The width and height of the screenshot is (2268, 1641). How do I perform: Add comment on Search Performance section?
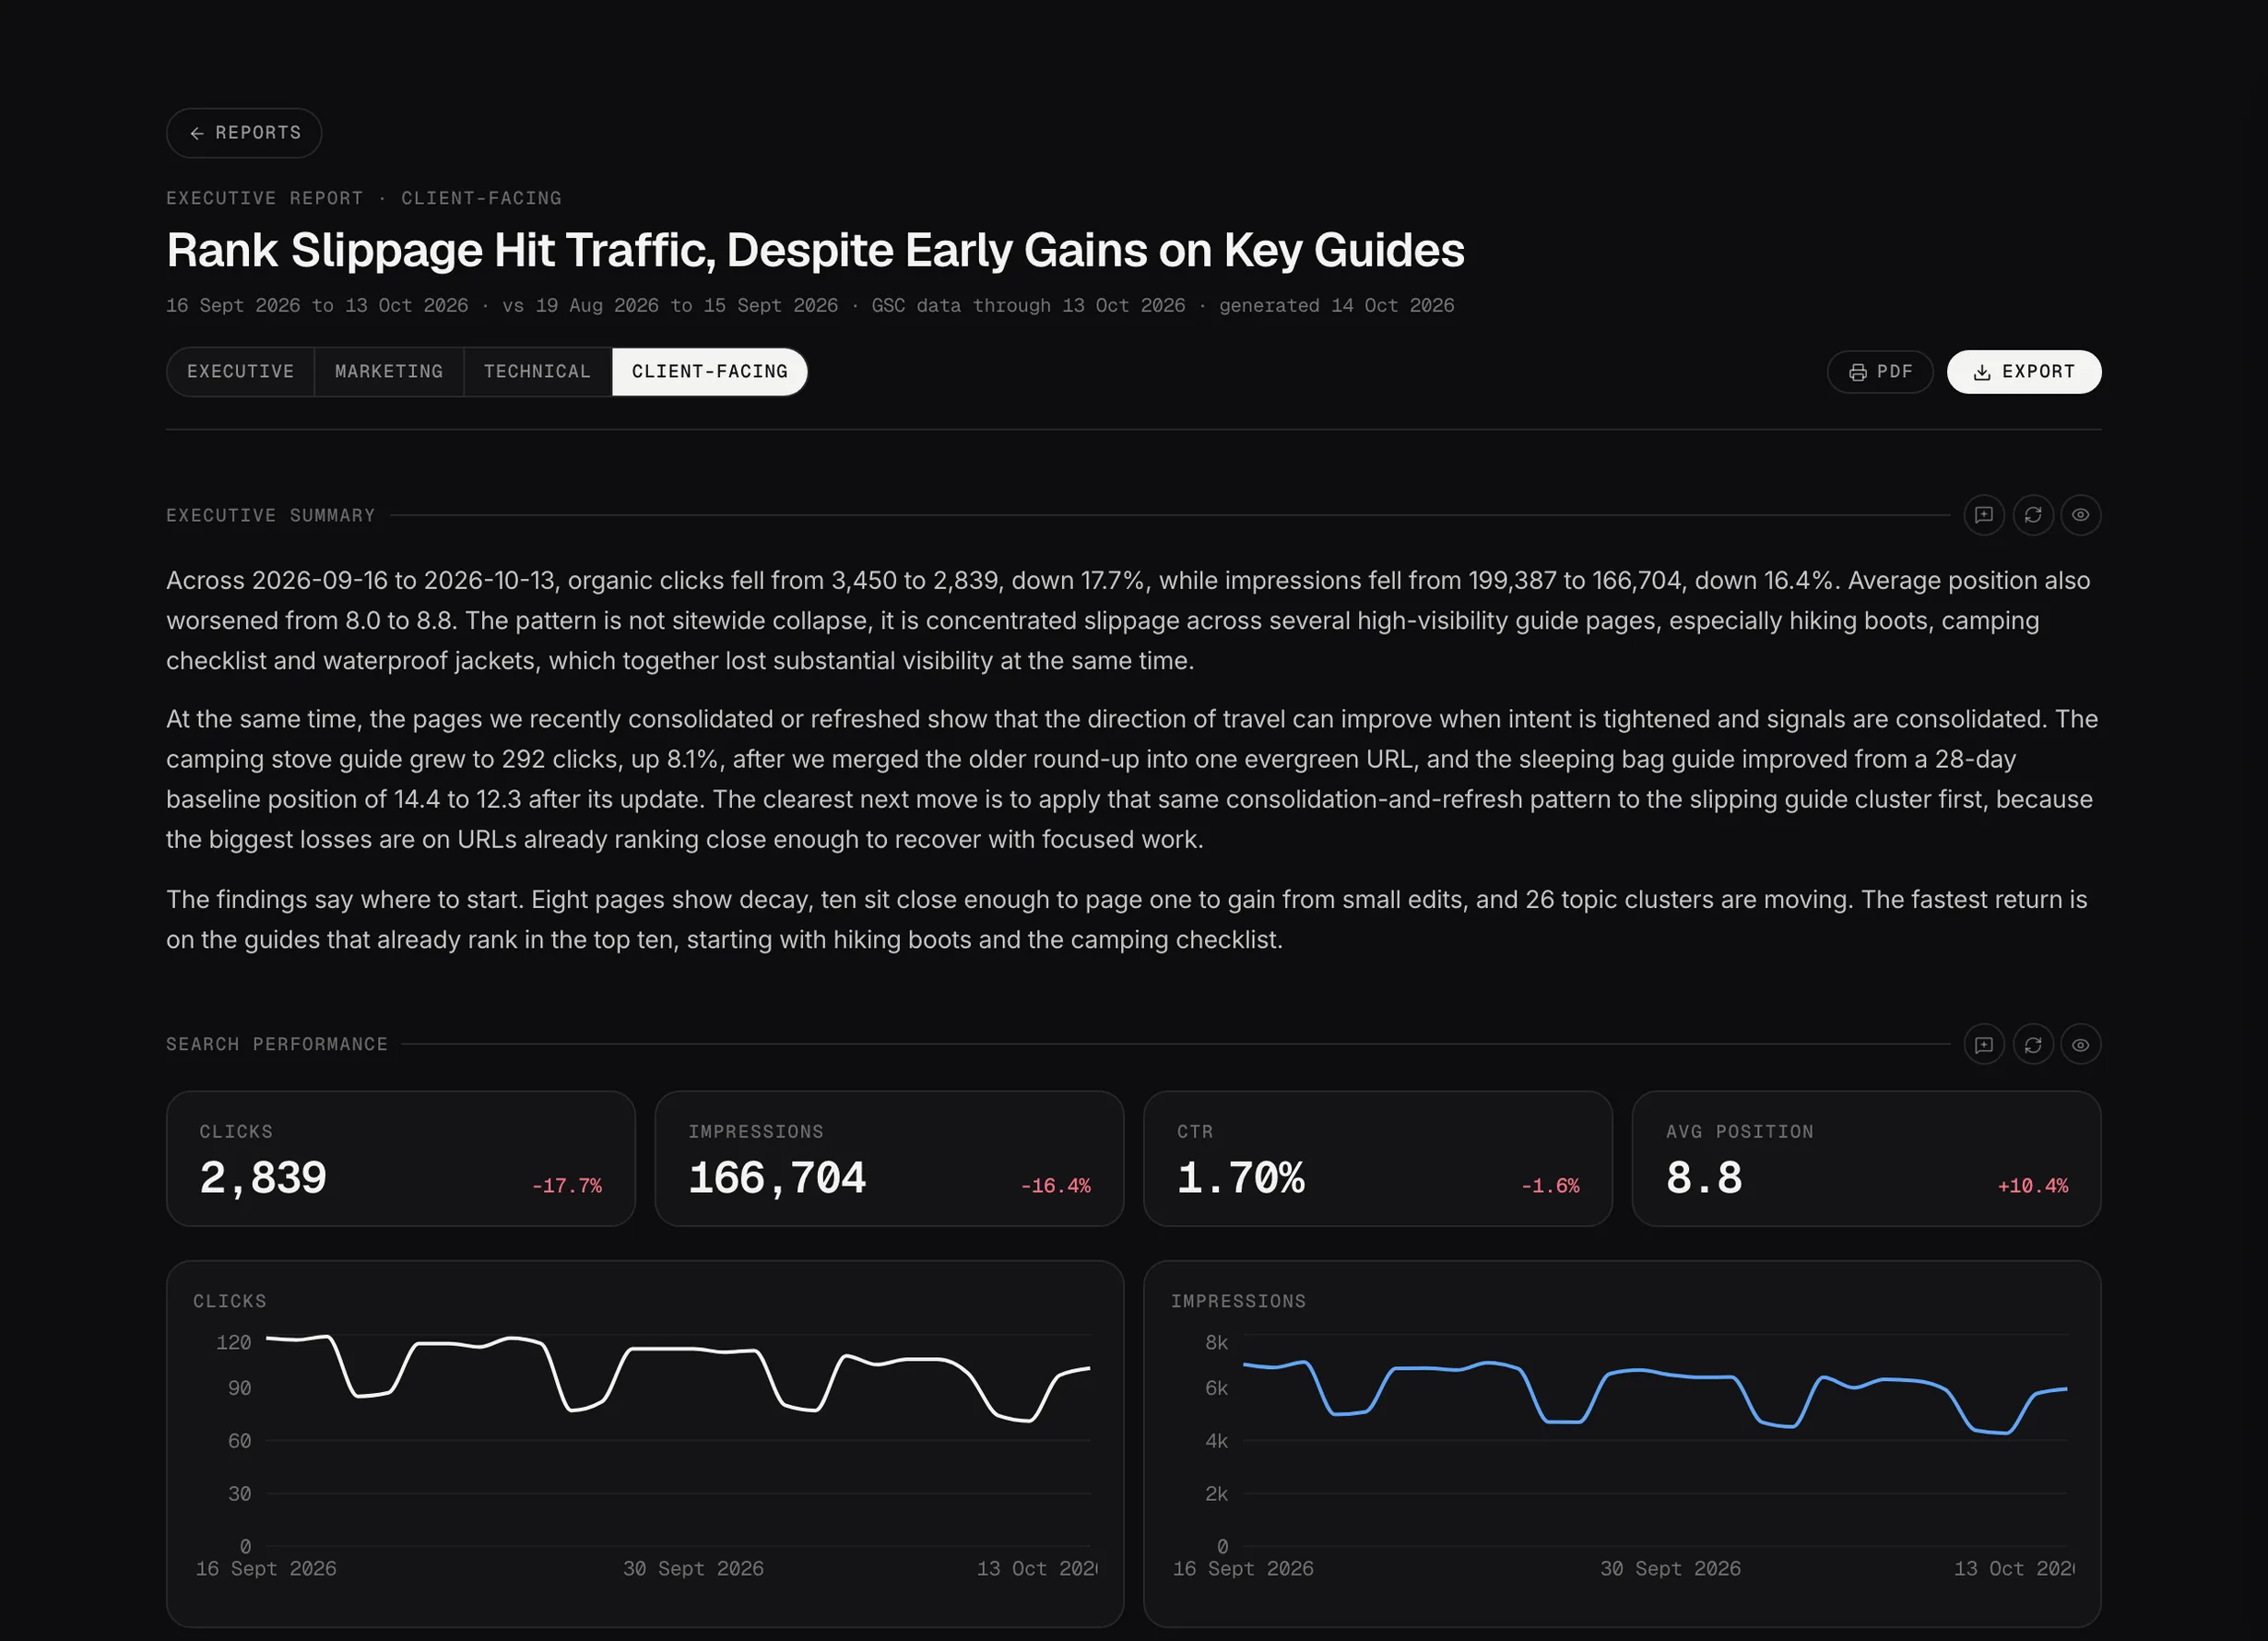(1984, 1045)
